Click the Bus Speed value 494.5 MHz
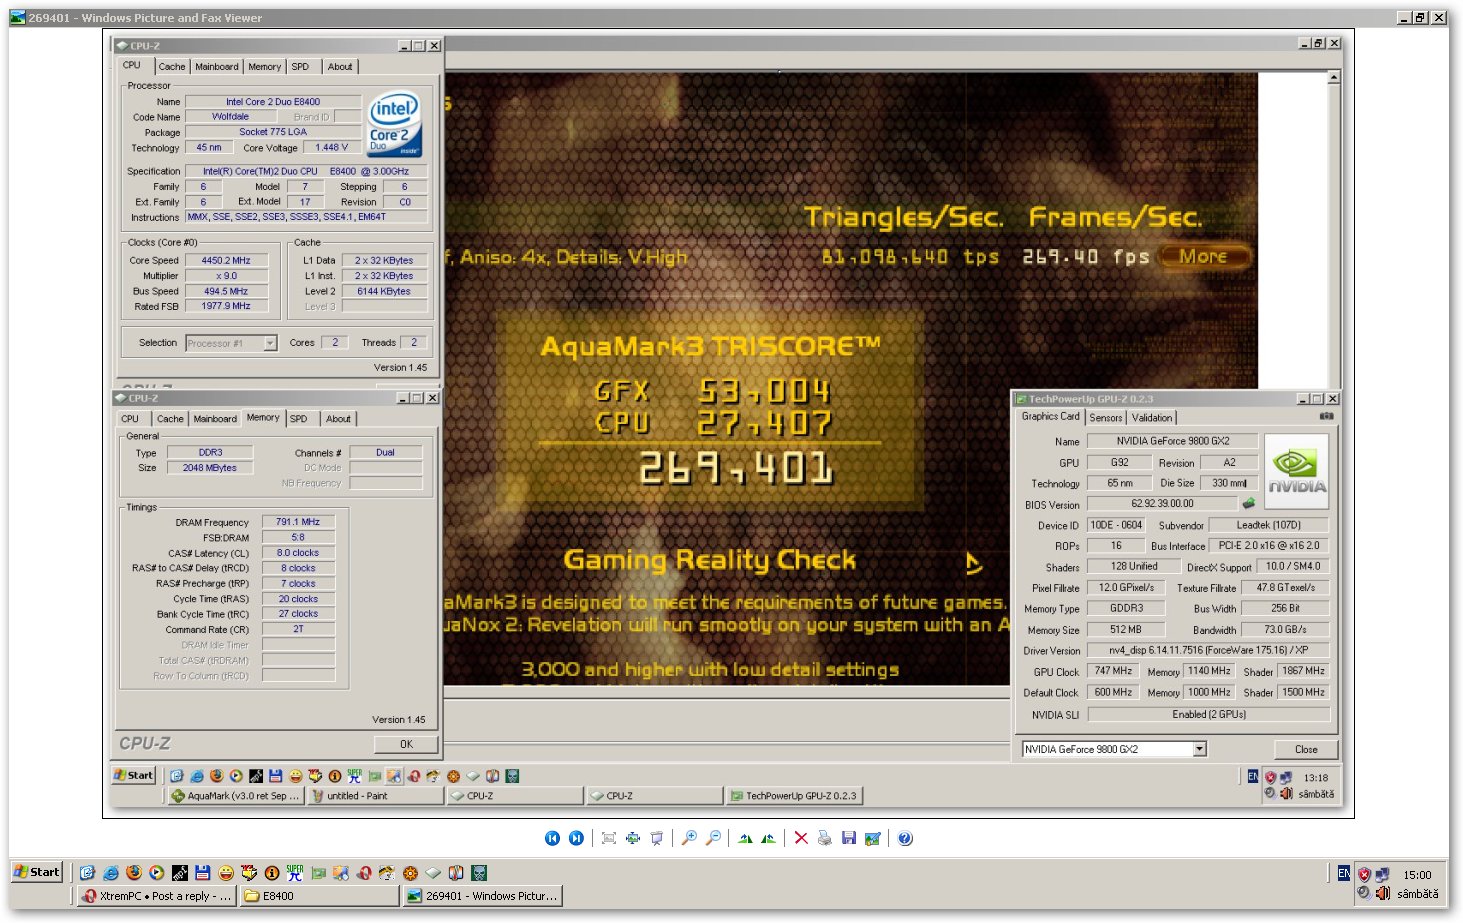 coord(226,291)
